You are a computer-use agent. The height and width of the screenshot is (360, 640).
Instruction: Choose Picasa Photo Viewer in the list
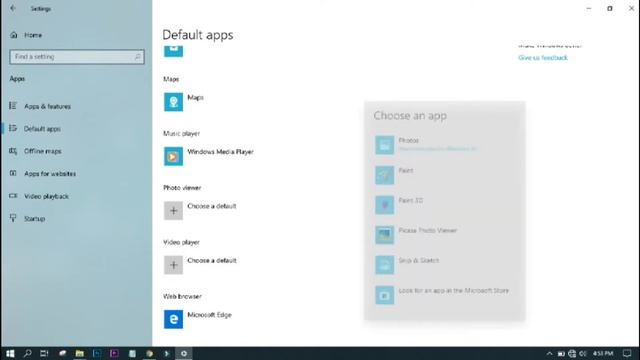[x=444, y=236]
